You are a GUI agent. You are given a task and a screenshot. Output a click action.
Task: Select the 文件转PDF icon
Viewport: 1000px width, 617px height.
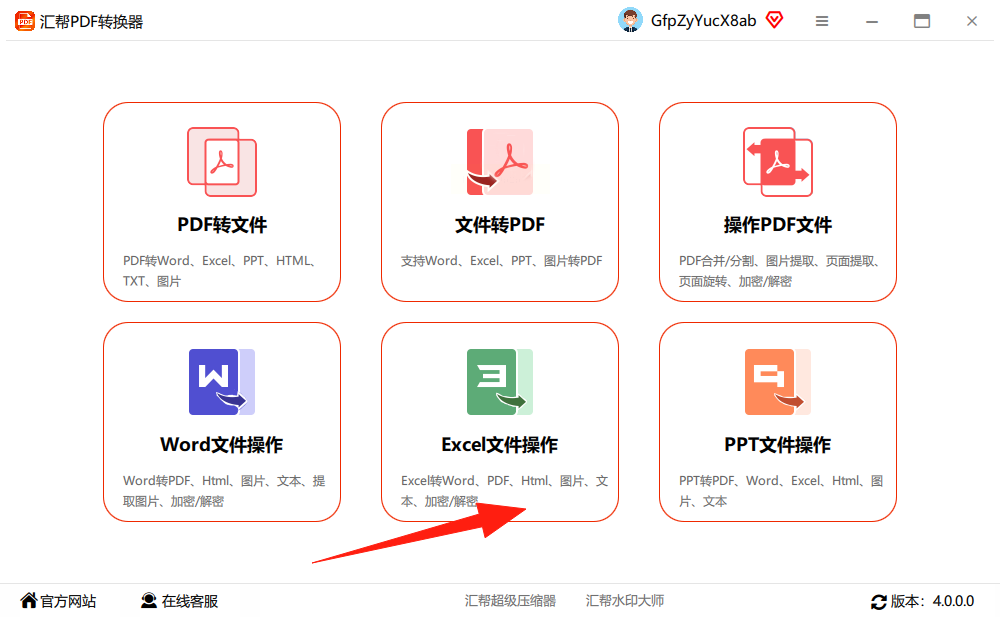[x=500, y=162]
